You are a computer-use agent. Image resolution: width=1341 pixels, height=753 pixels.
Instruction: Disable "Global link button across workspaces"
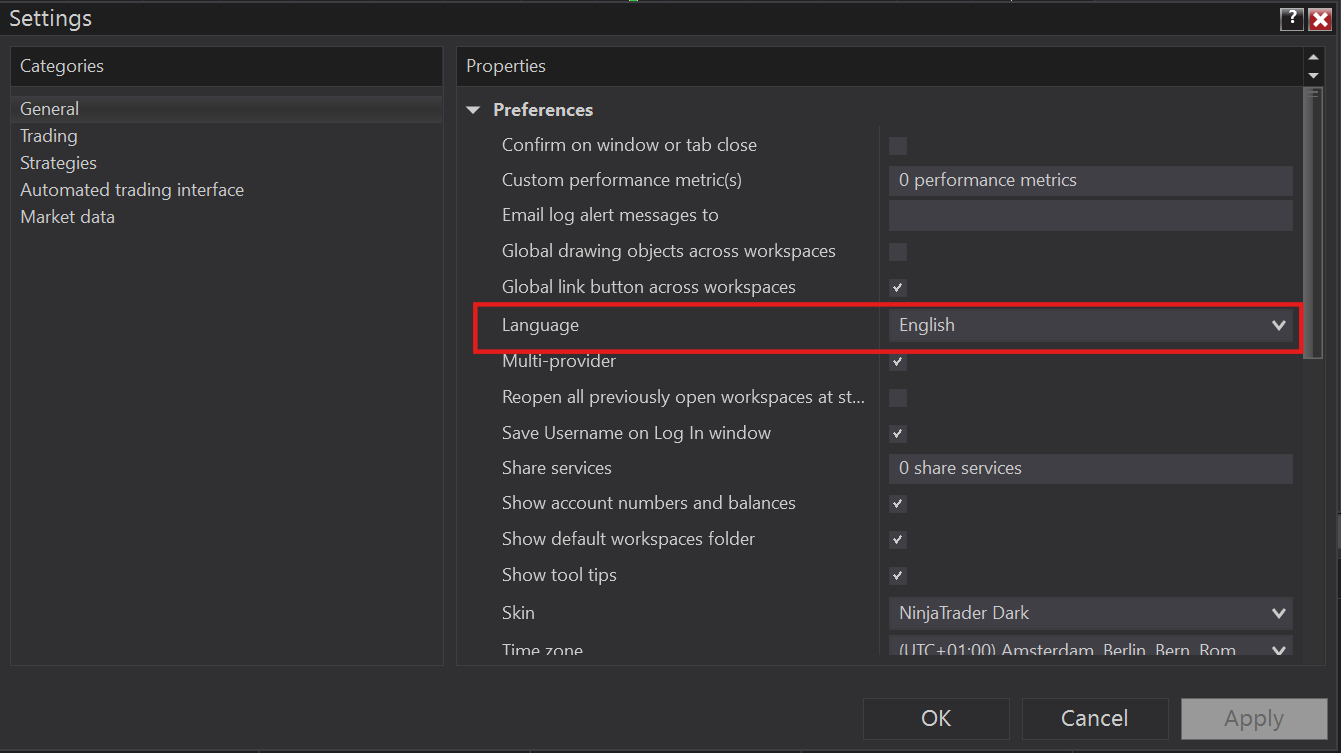pyautogui.click(x=897, y=287)
